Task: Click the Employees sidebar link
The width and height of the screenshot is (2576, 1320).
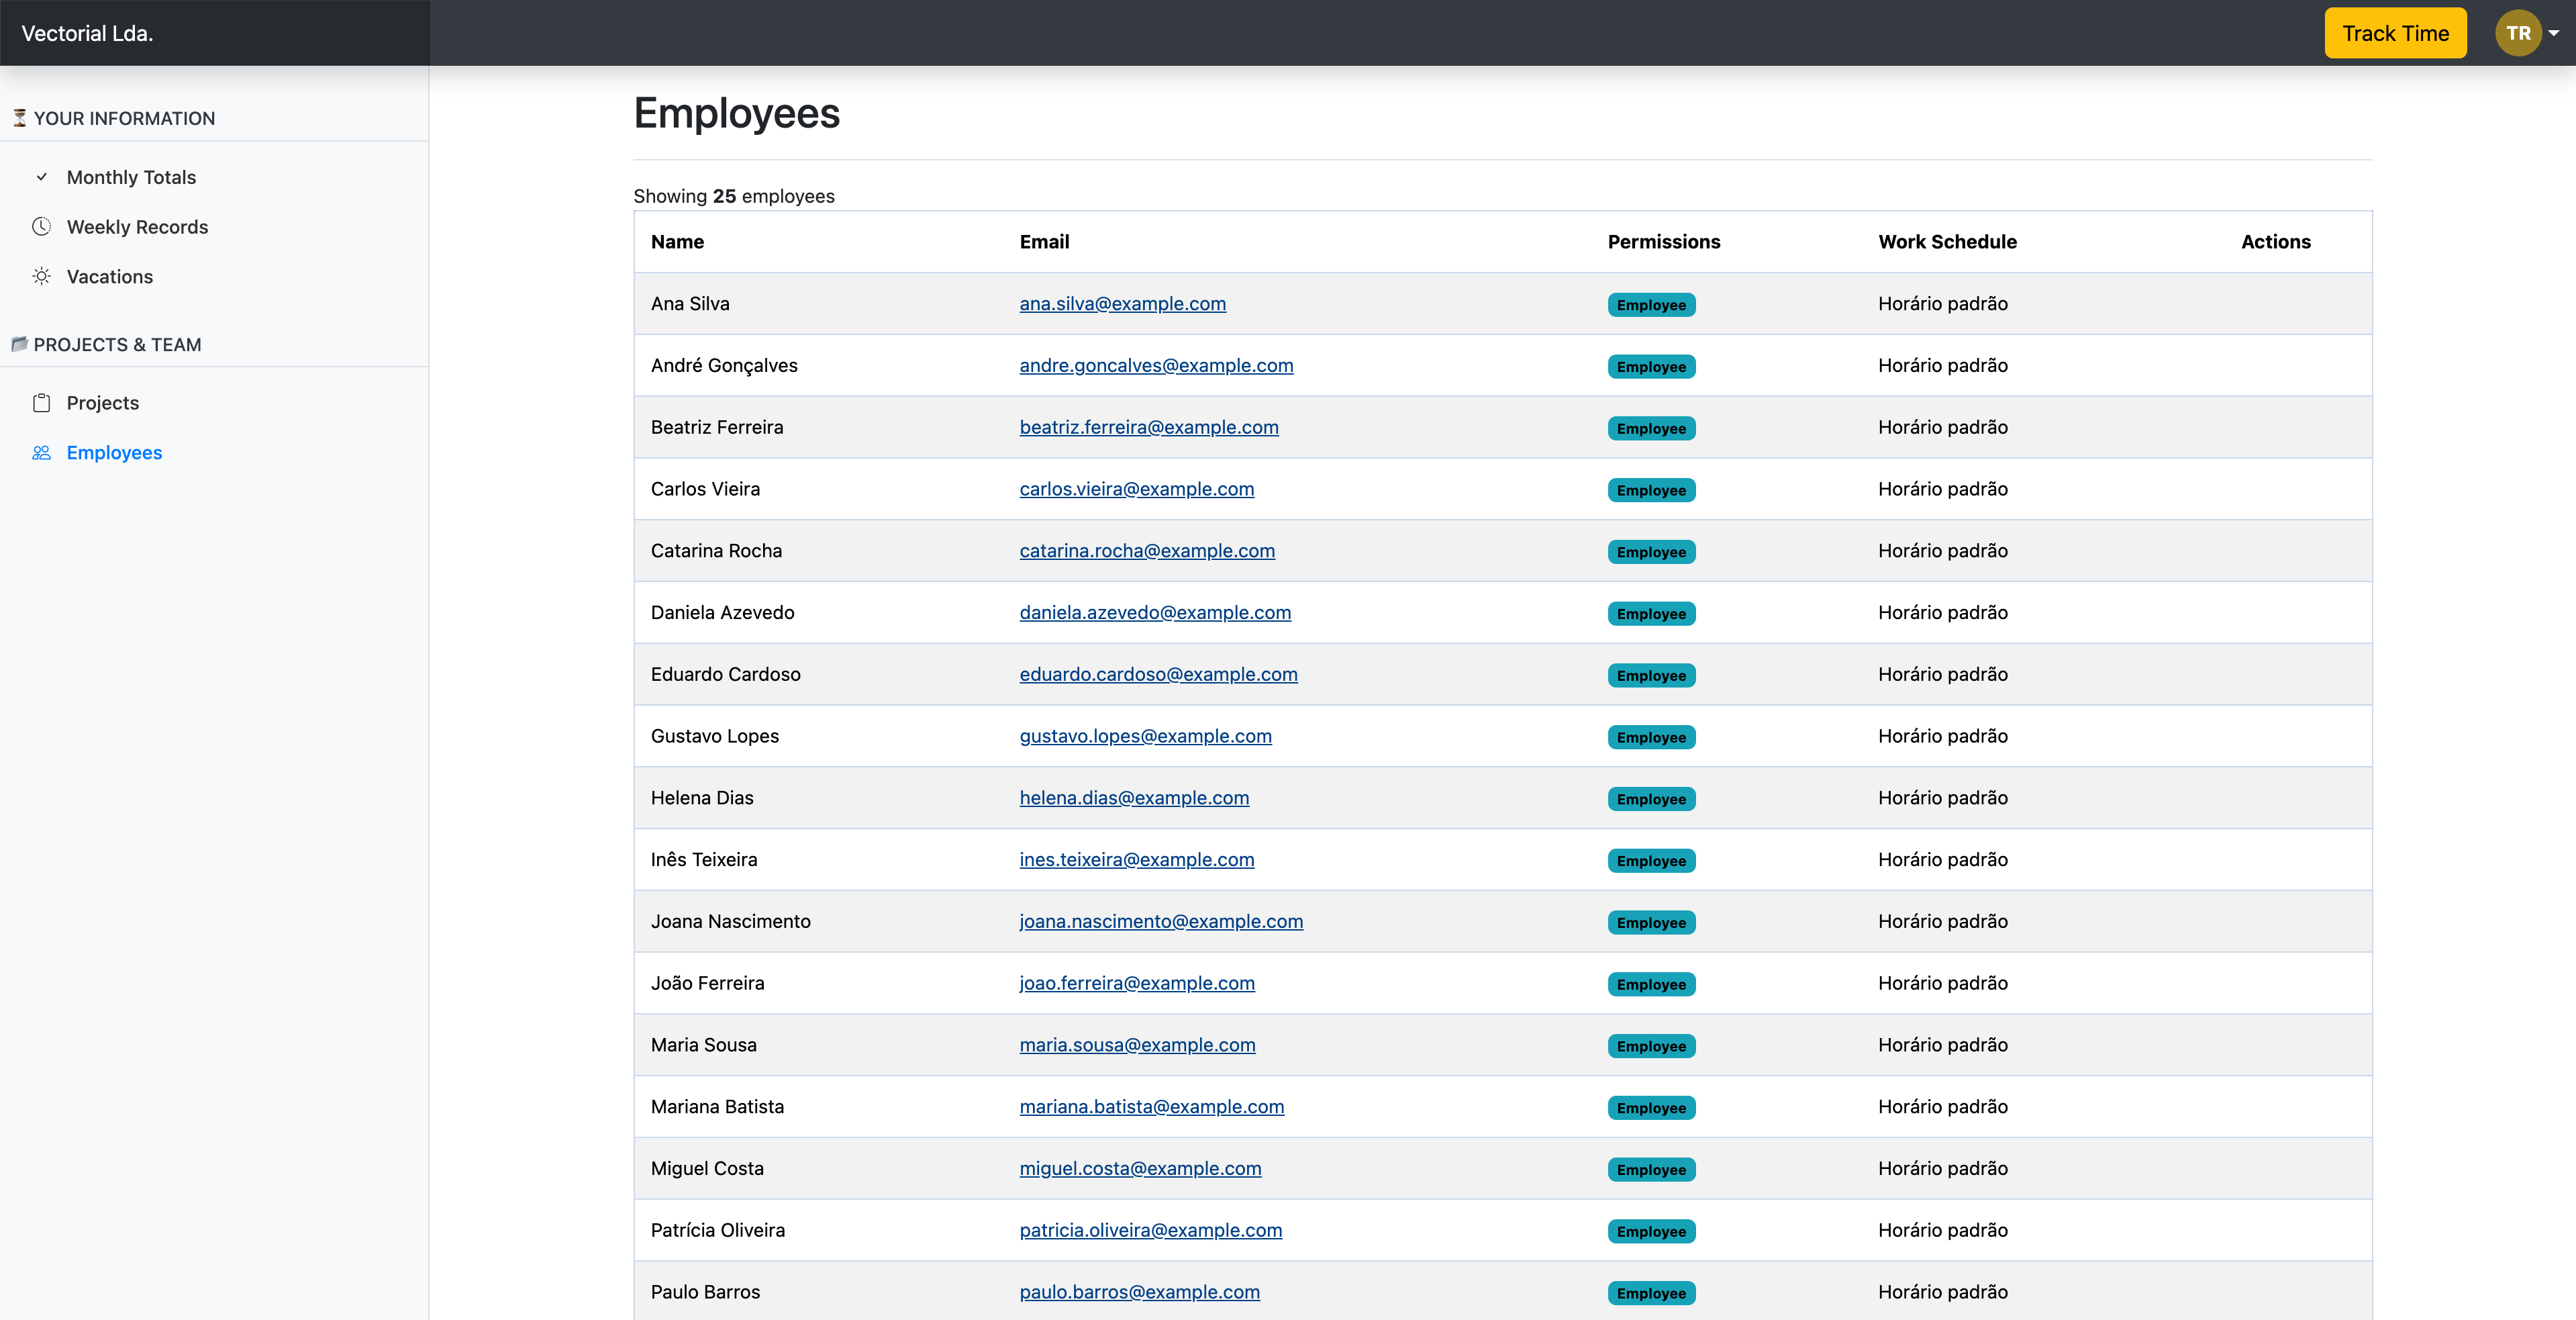Action: tap(114, 451)
